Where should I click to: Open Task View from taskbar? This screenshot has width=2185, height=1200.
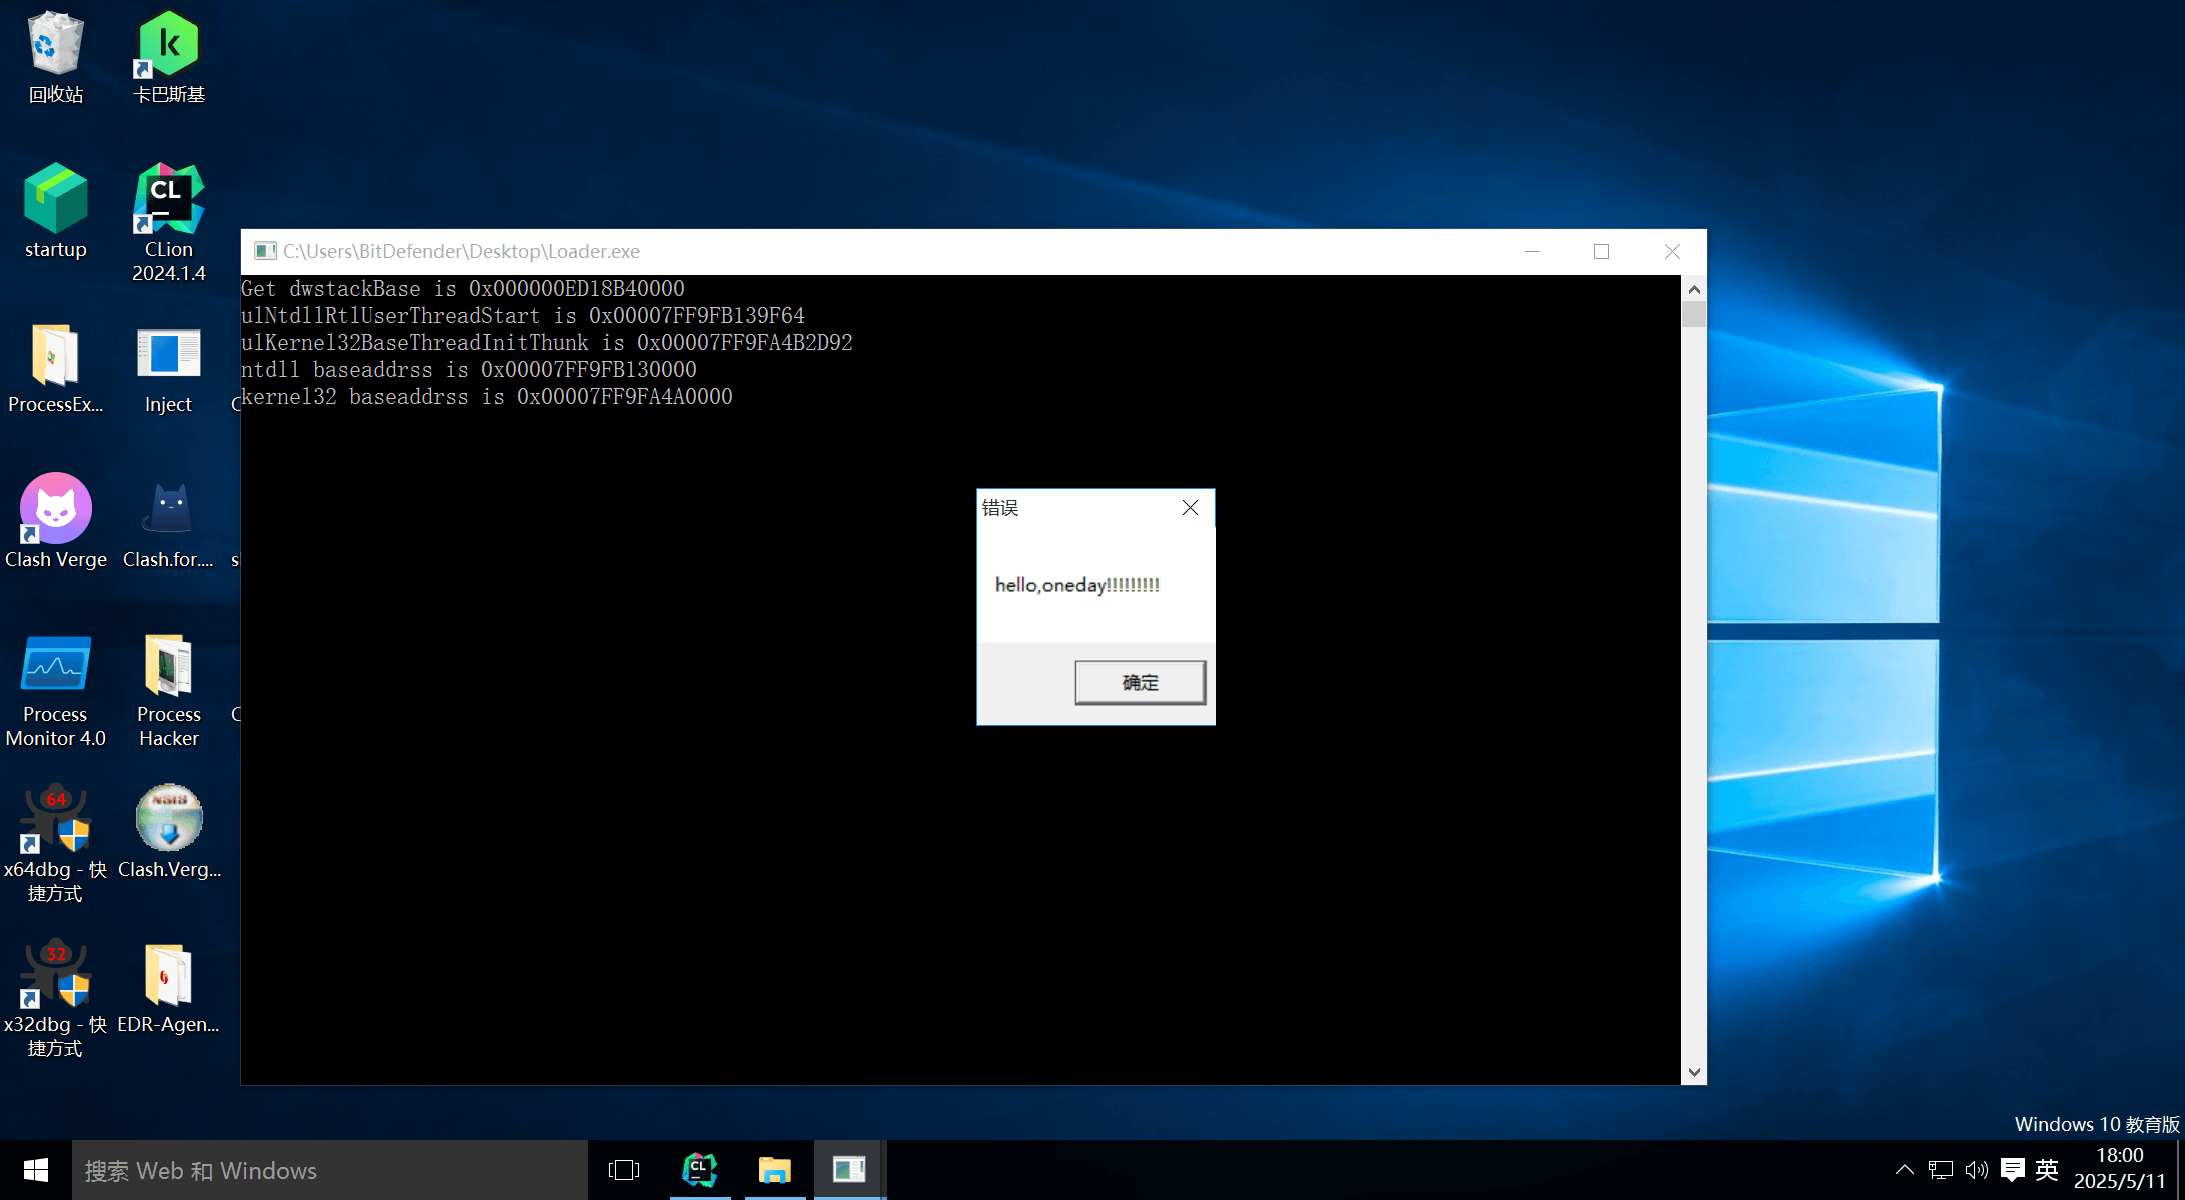click(x=624, y=1170)
